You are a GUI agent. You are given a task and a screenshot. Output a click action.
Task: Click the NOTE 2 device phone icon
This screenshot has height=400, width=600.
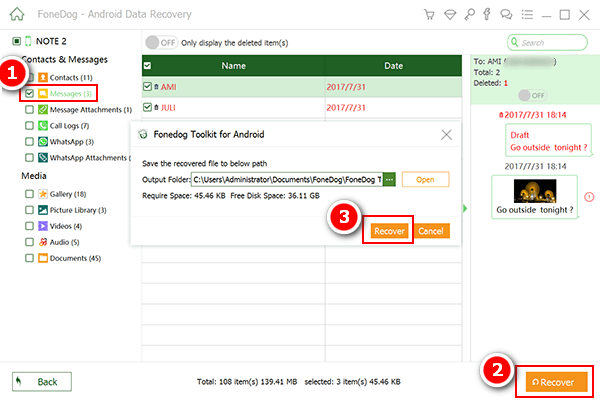click(28, 41)
